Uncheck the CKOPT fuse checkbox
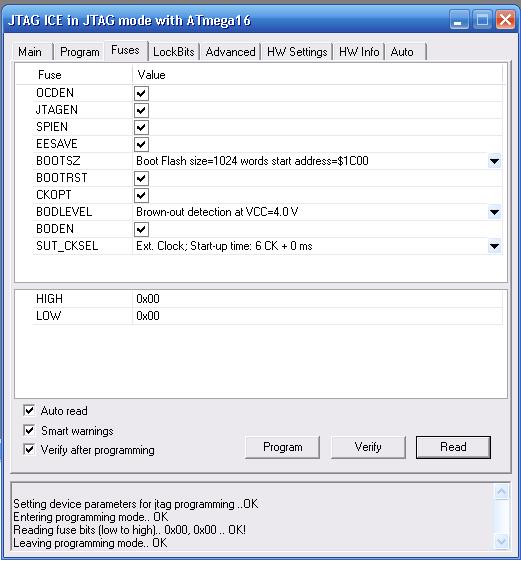 (141, 195)
